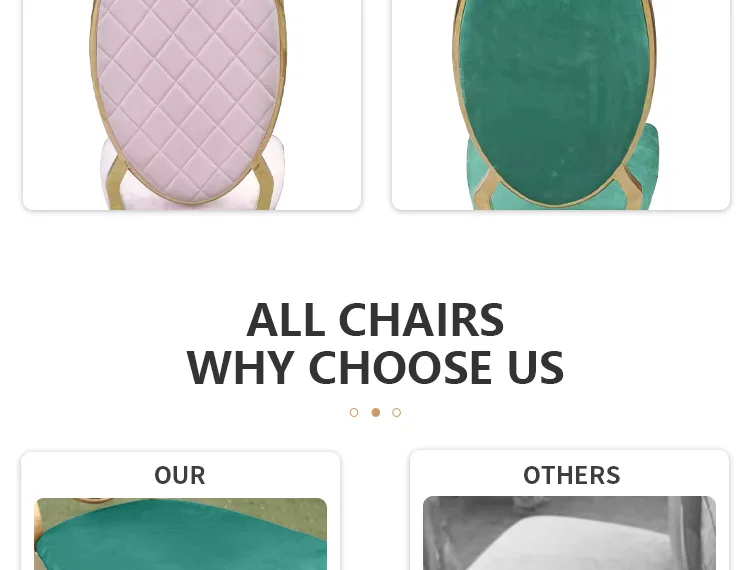View the grayscale seat photo under OTHERS

pos(569,533)
